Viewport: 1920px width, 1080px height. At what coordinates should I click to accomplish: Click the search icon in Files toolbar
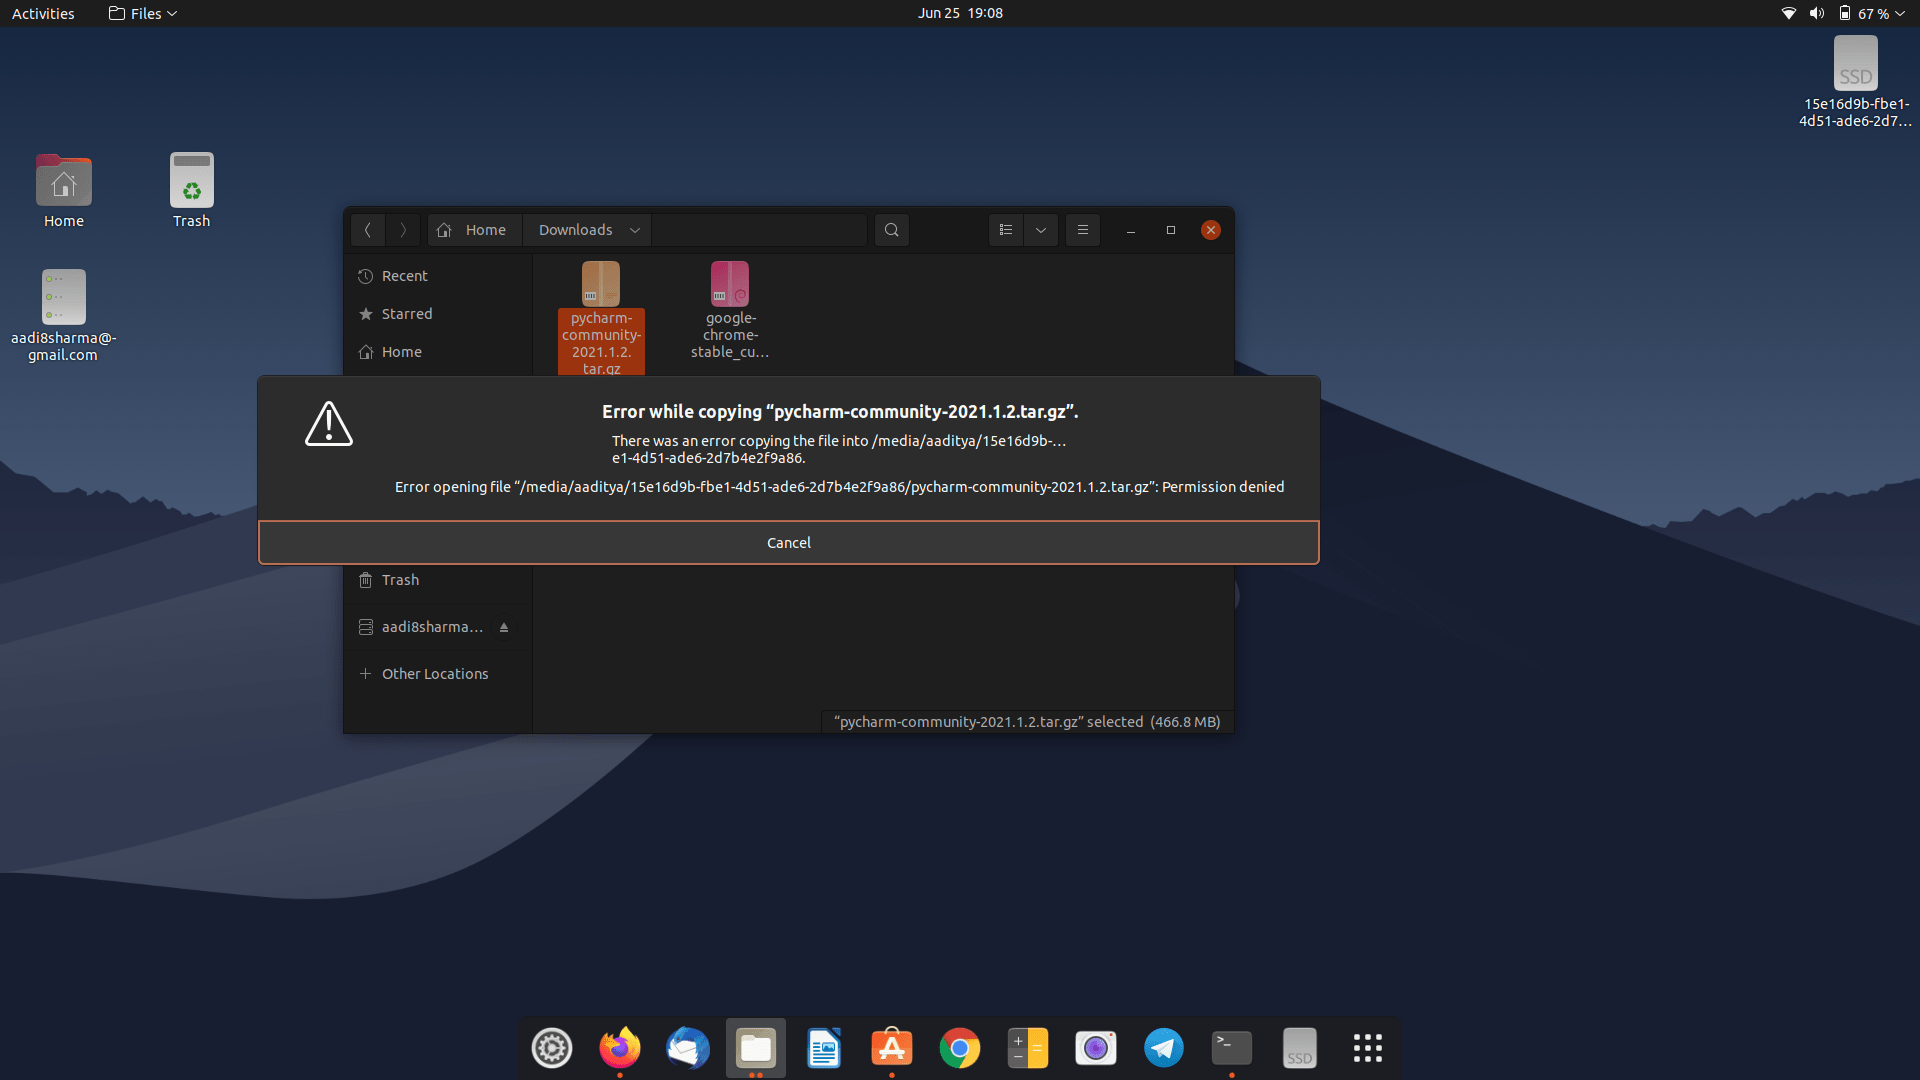click(891, 229)
